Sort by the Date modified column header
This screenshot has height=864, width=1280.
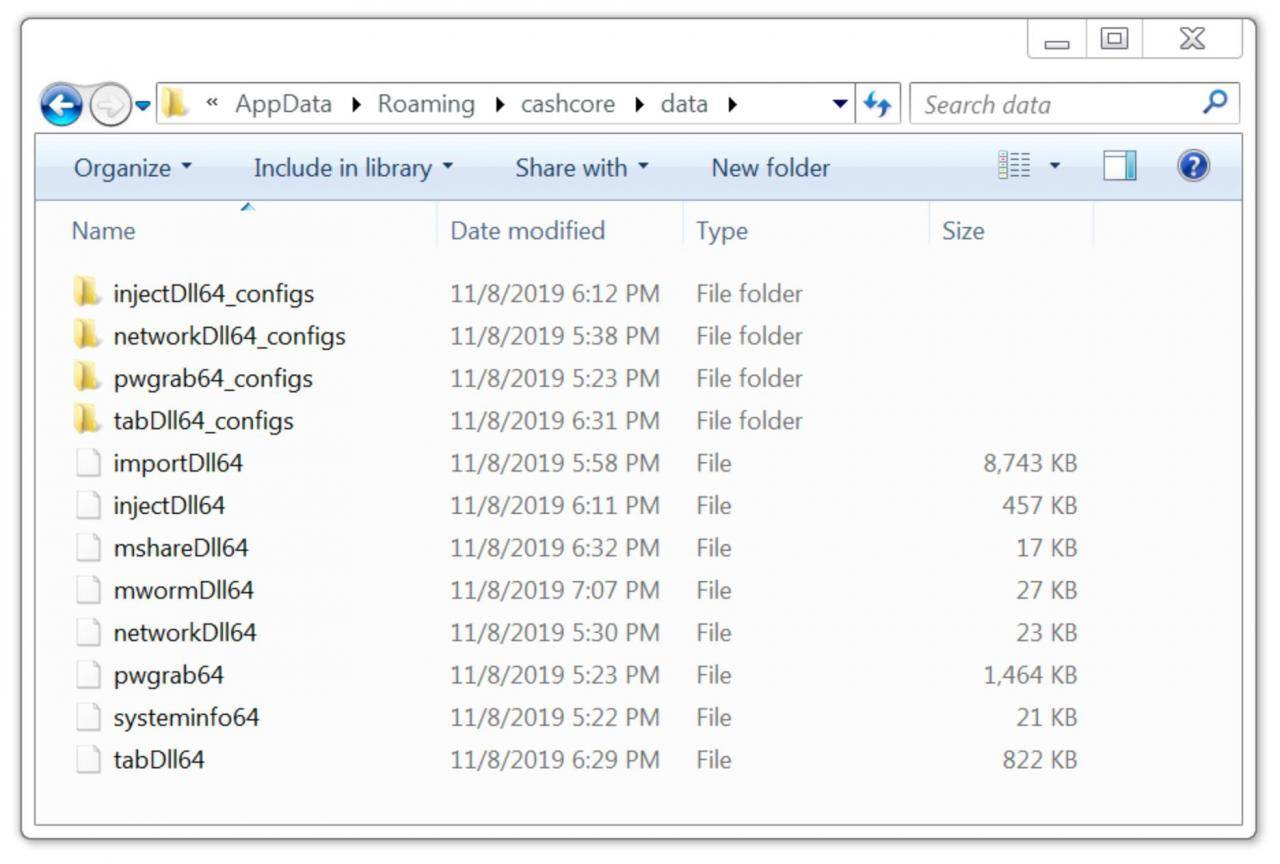click(x=528, y=230)
